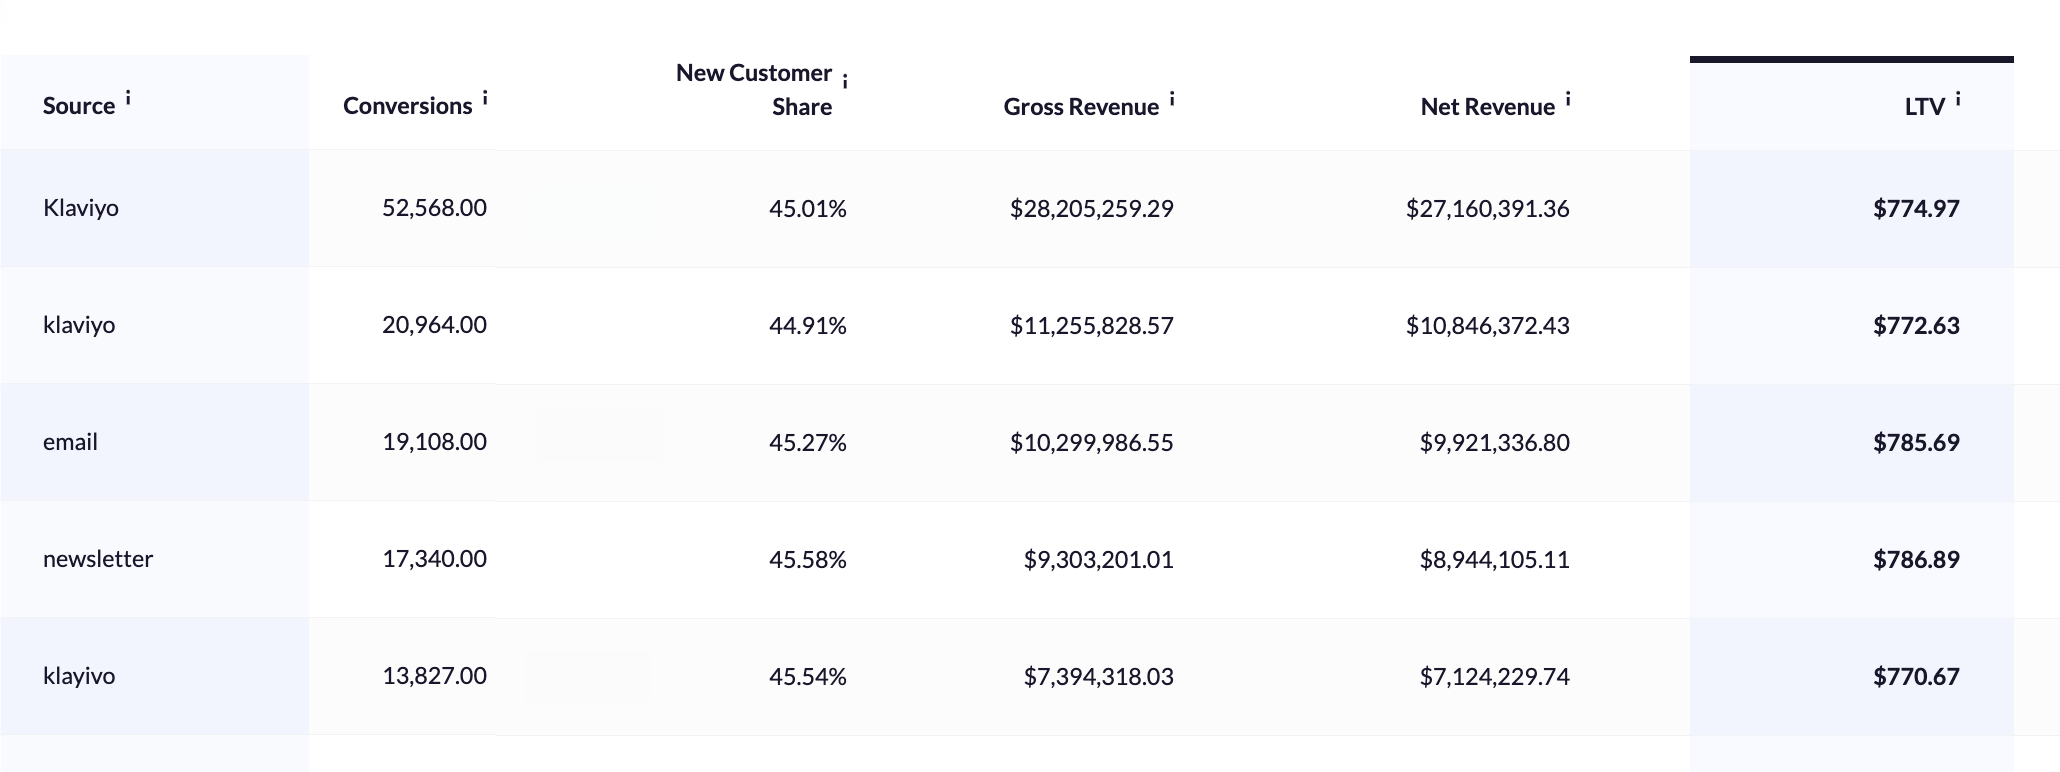Click gross revenue $11,255,828.57
This screenshot has width=2060, height=772.
tap(1092, 326)
